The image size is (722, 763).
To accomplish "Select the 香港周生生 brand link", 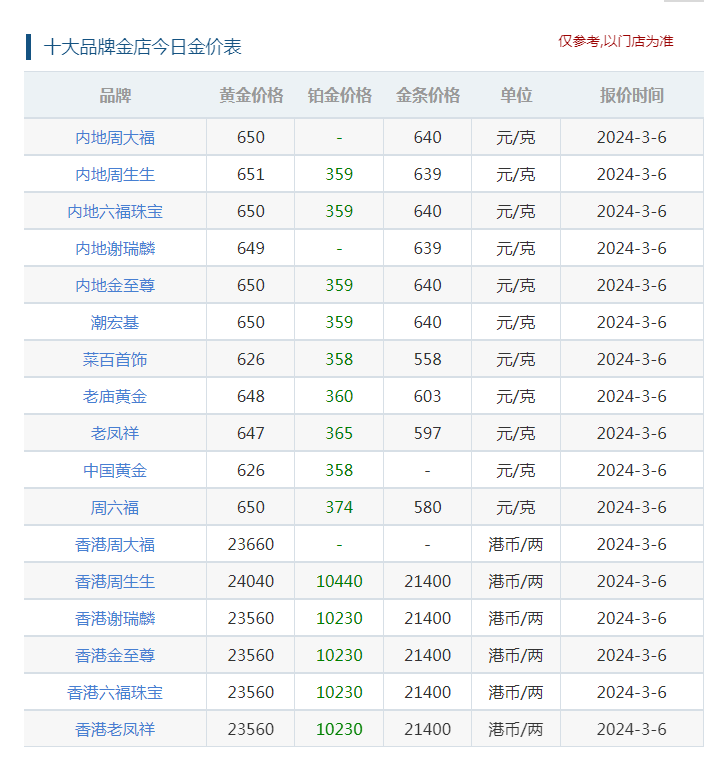I will click(115, 581).
